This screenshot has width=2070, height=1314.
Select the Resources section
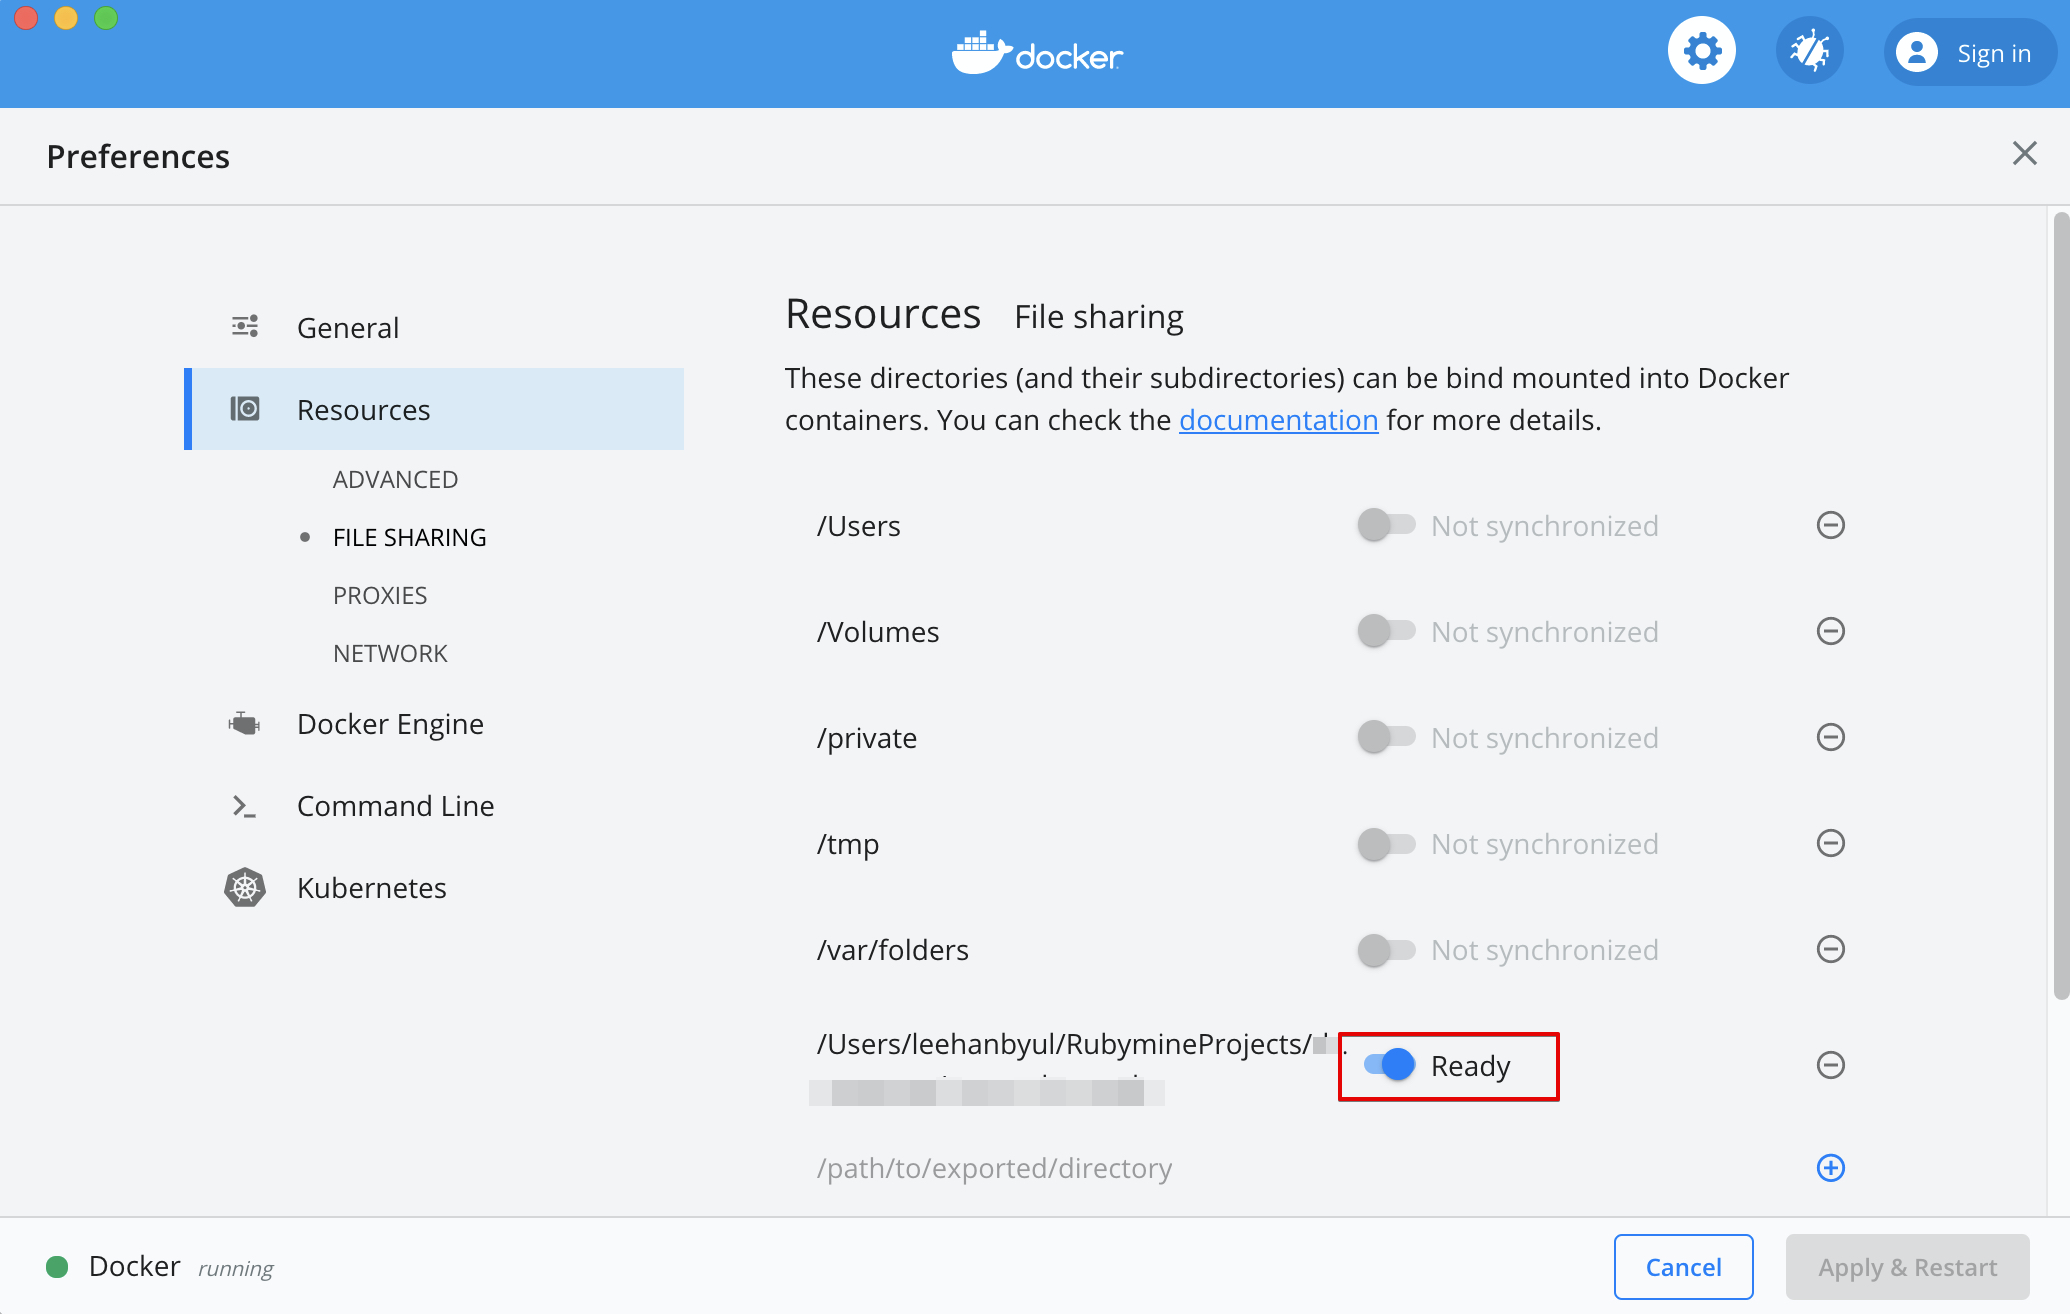coord(434,409)
